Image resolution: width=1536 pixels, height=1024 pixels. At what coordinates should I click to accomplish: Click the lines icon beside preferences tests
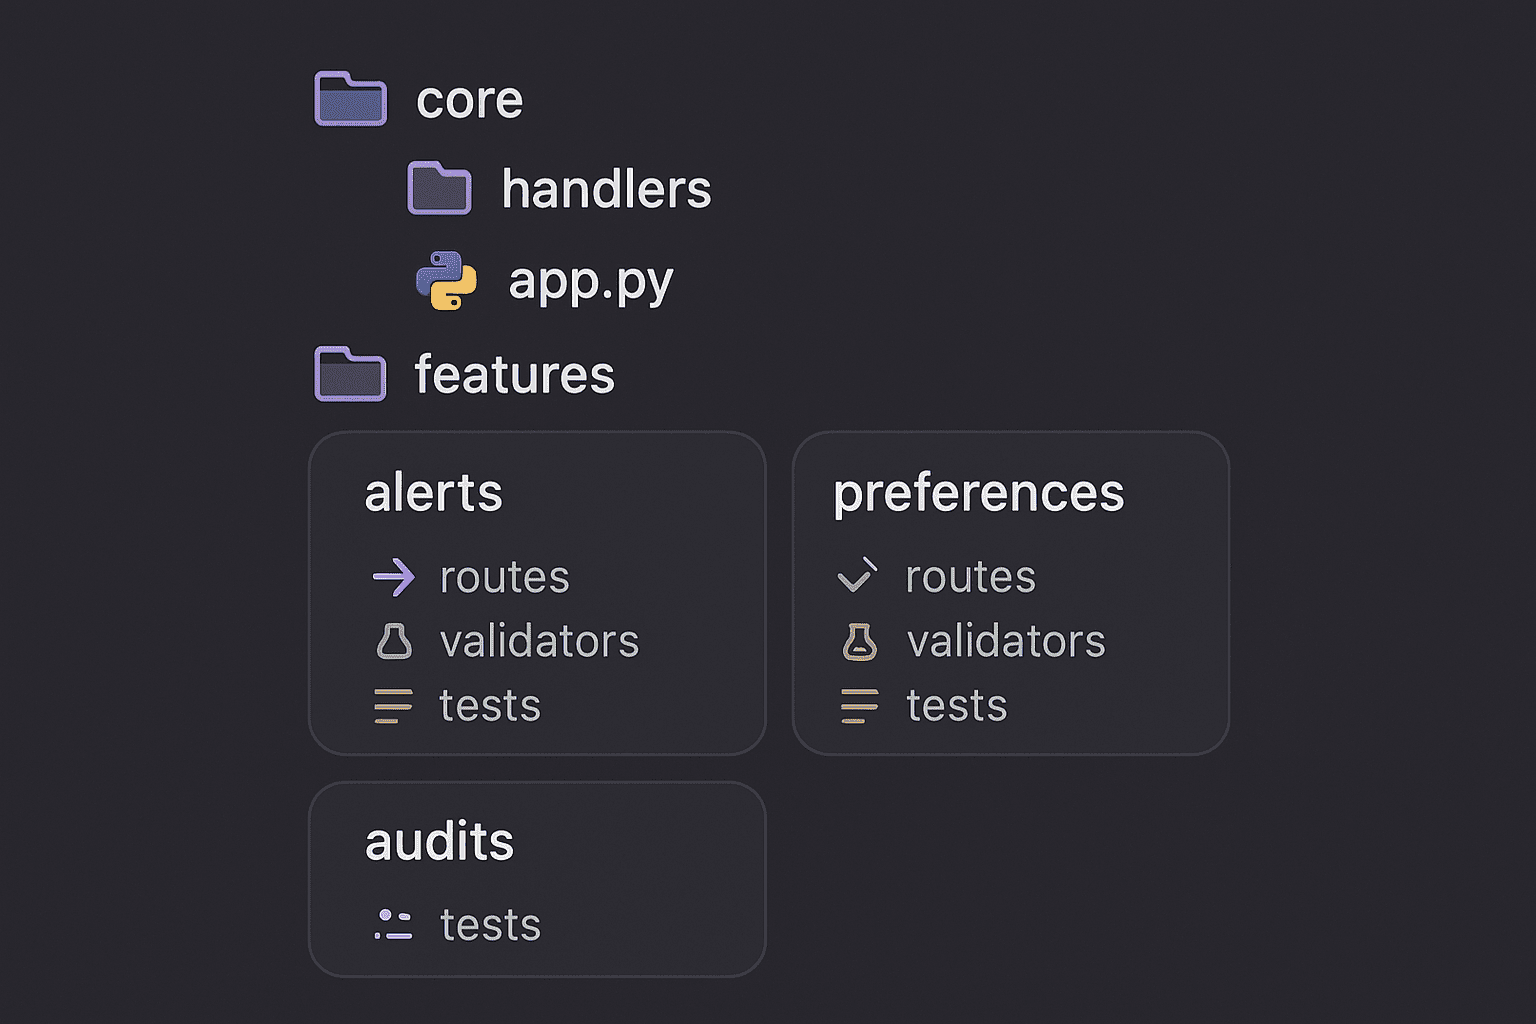860,705
